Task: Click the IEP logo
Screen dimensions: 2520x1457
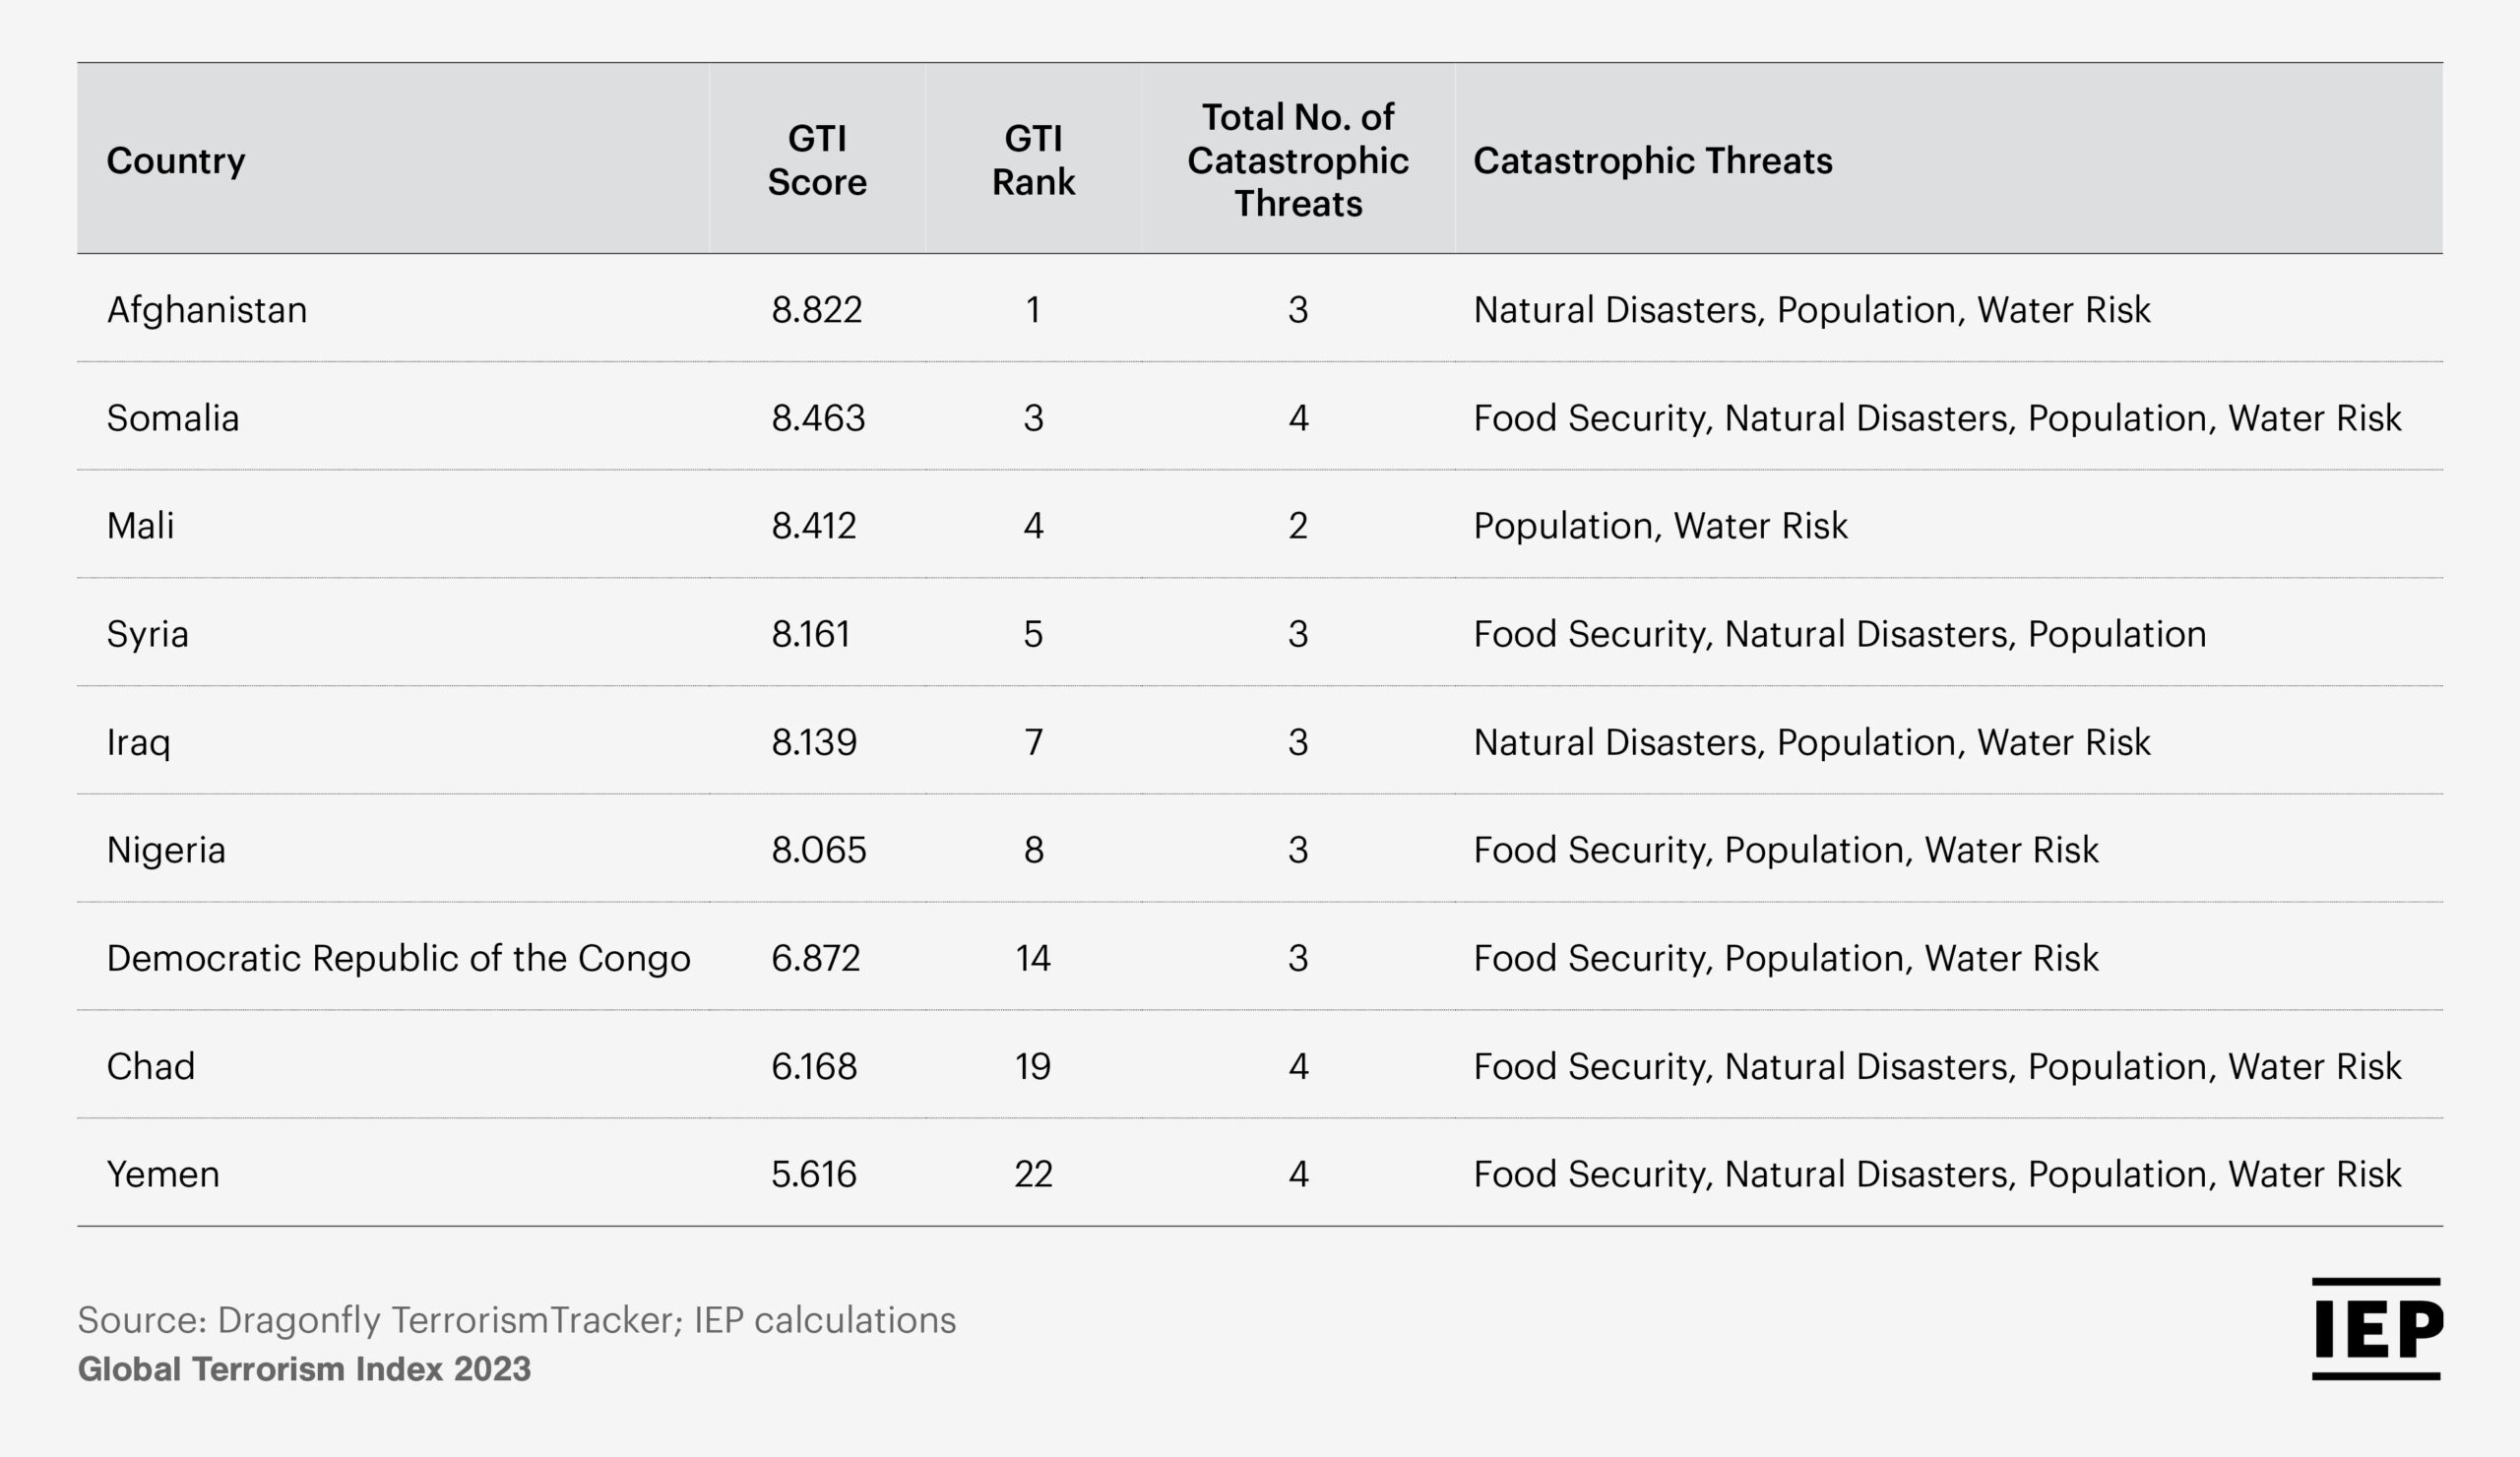Action: 2376,1328
